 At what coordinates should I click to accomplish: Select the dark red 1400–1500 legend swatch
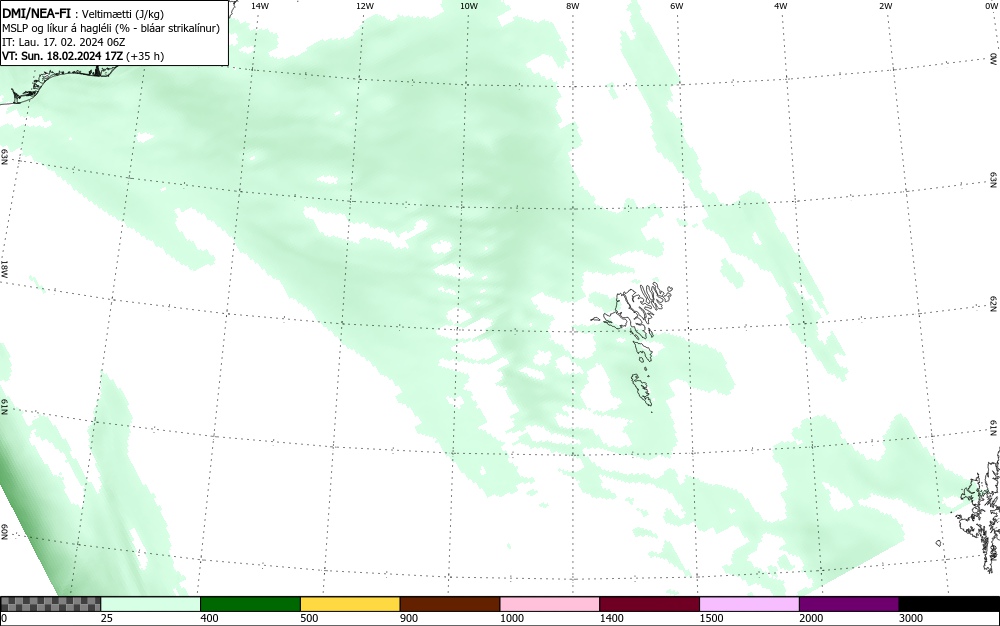coord(649,604)
